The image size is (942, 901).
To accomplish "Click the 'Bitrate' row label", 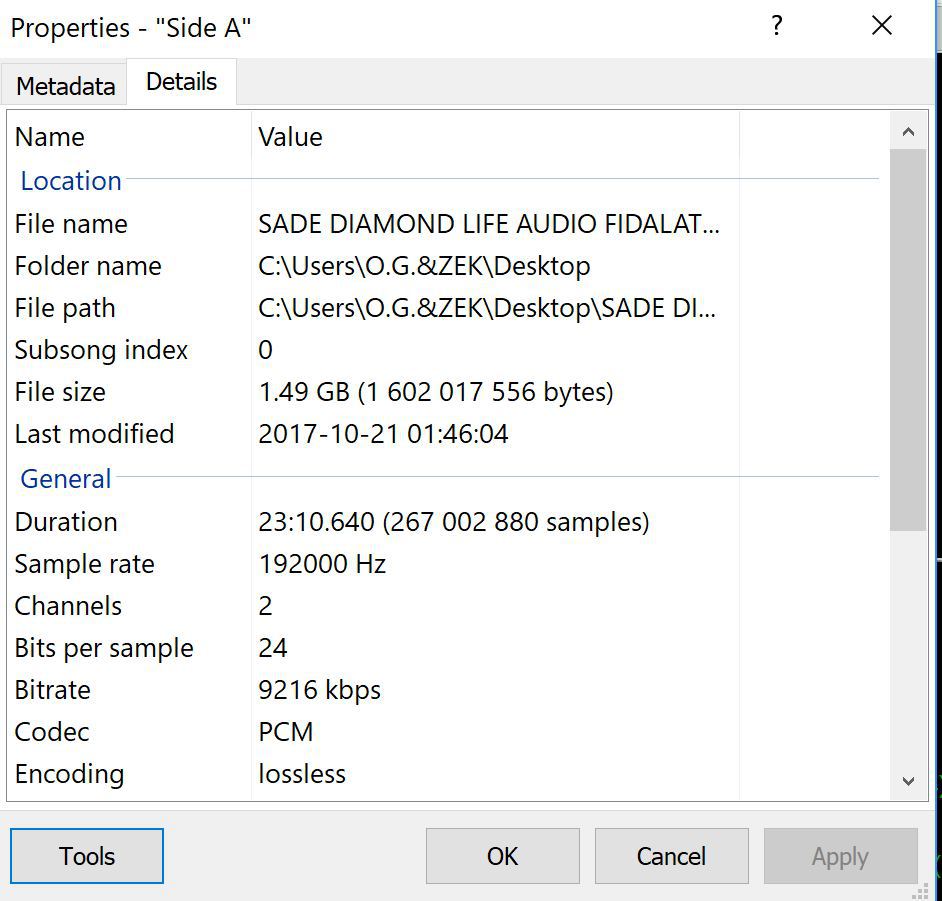I will (x=52, y=690).
